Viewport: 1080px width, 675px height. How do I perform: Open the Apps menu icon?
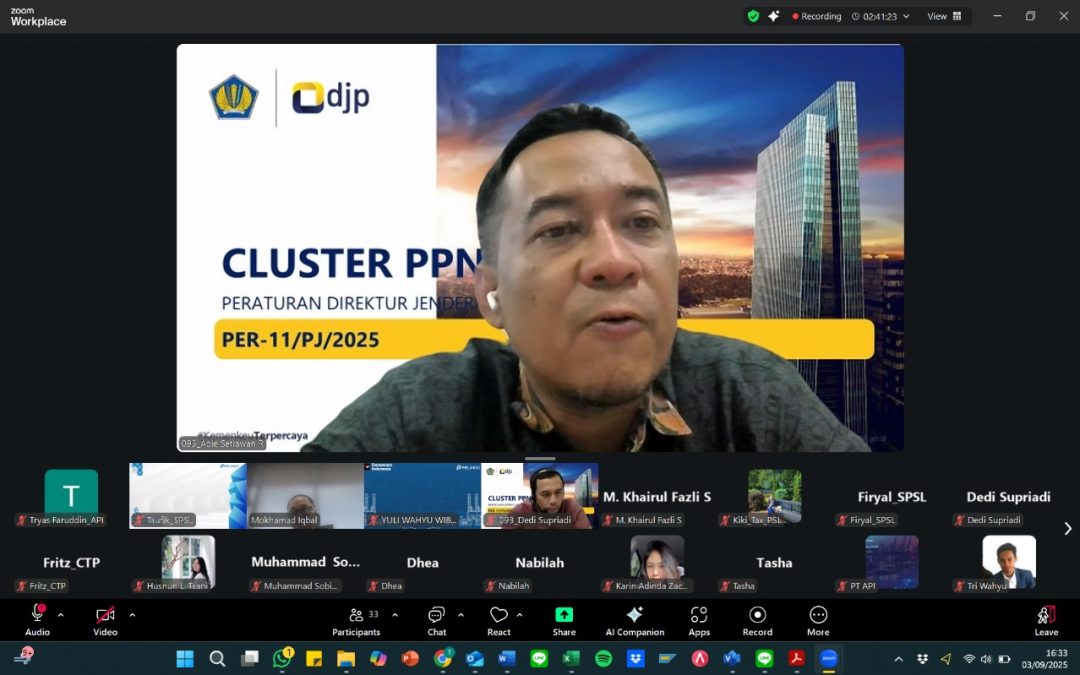click(x=699, y=620)
